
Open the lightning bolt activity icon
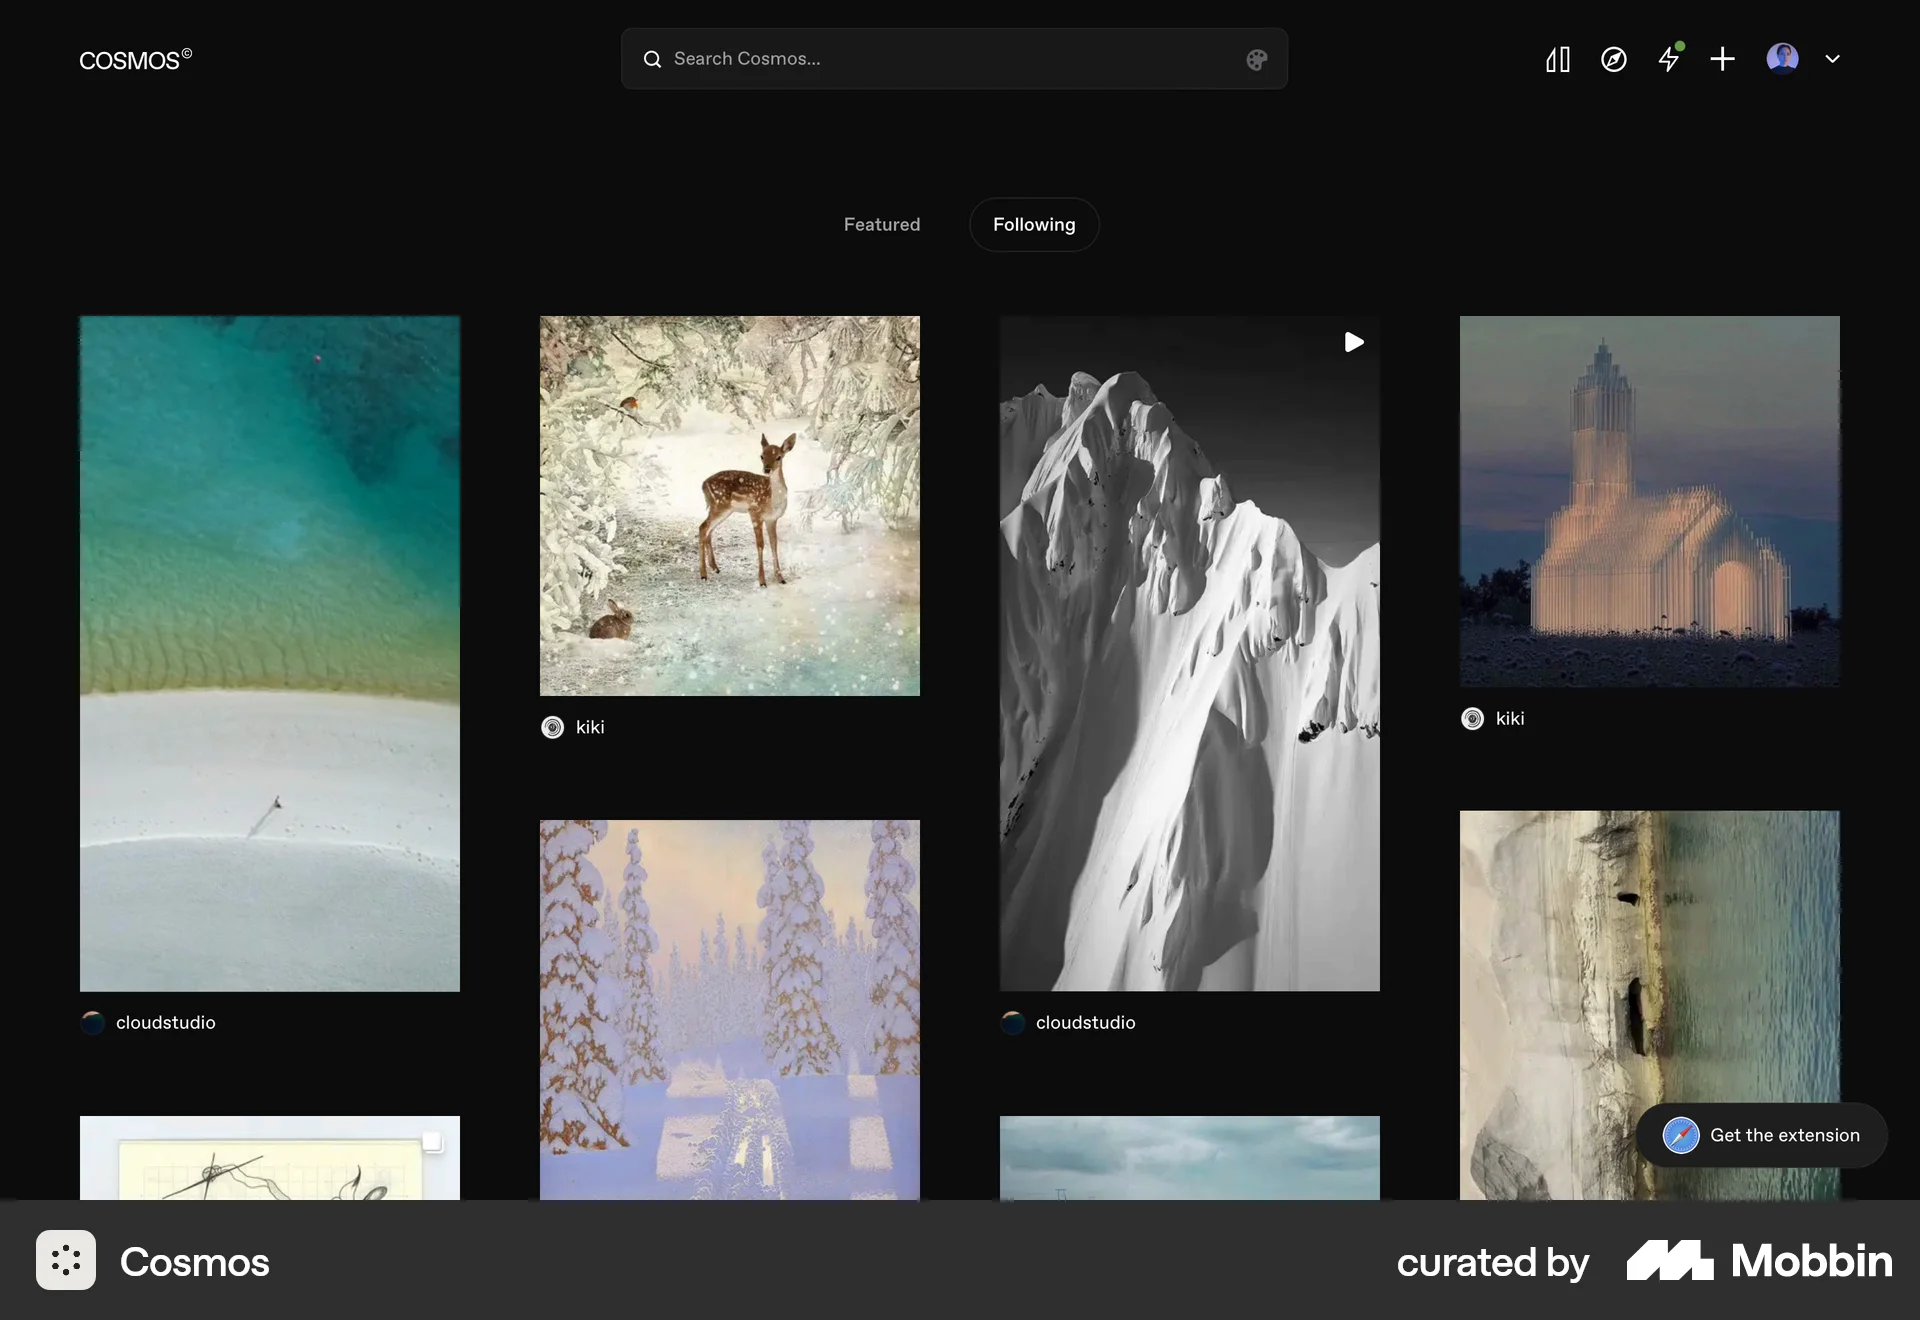(1668, 60)
